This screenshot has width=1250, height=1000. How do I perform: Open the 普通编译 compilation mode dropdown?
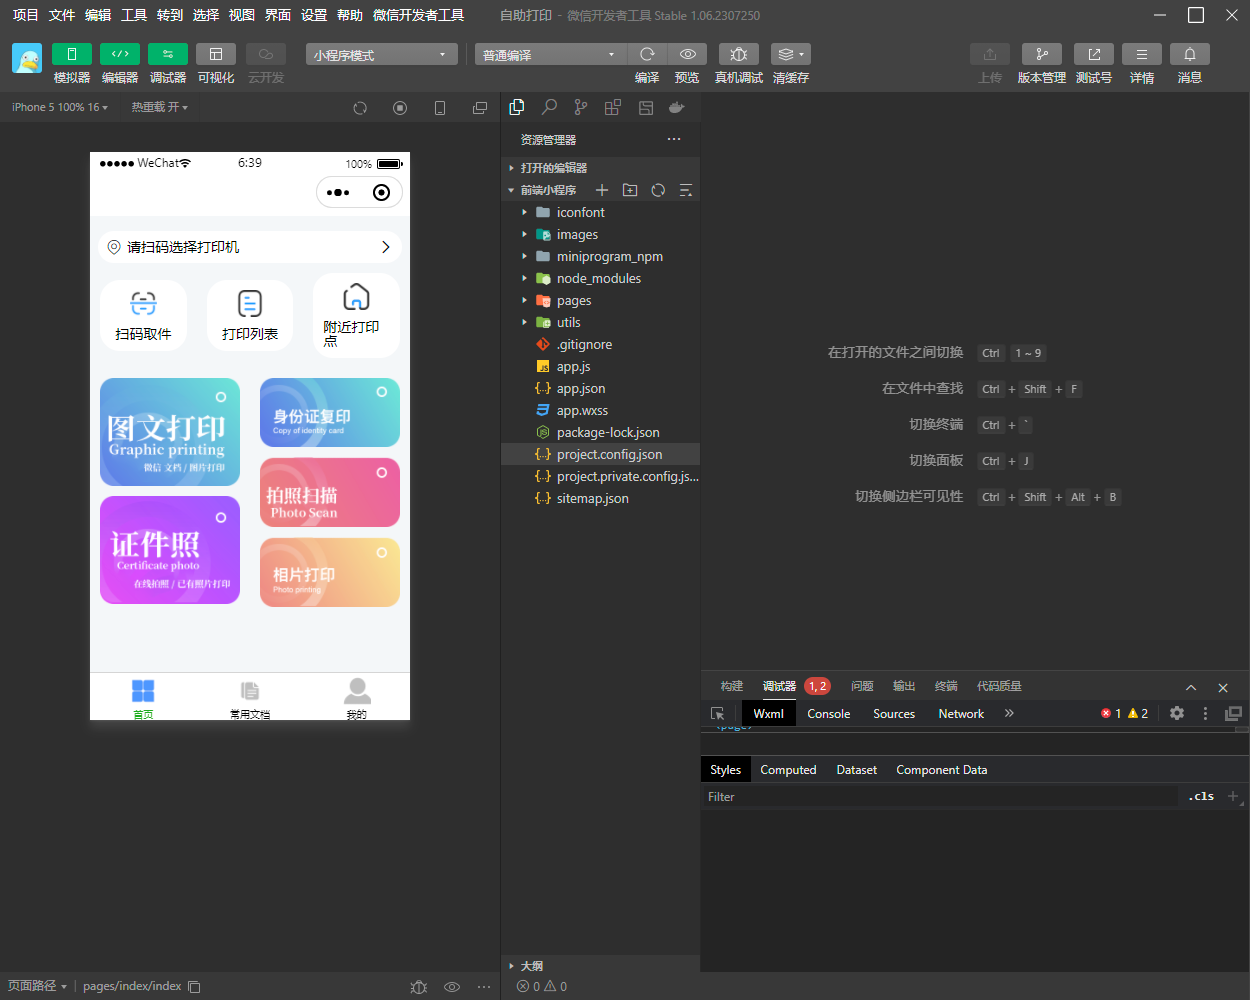point(550,54)
